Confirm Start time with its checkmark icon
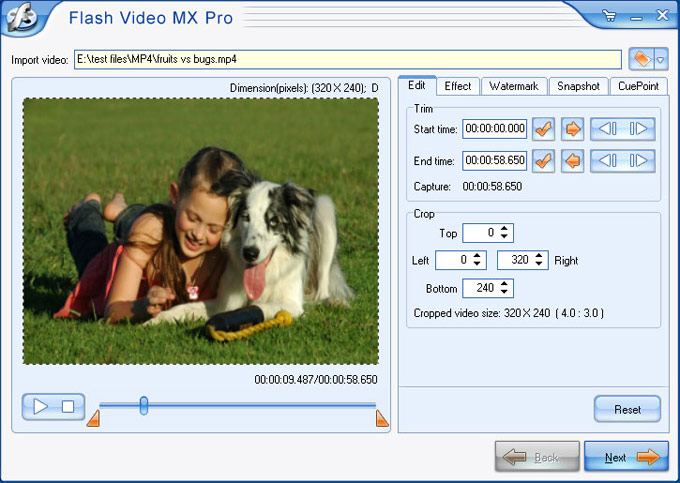The width and height of the screenshot is (680, 483). [543, 129]
